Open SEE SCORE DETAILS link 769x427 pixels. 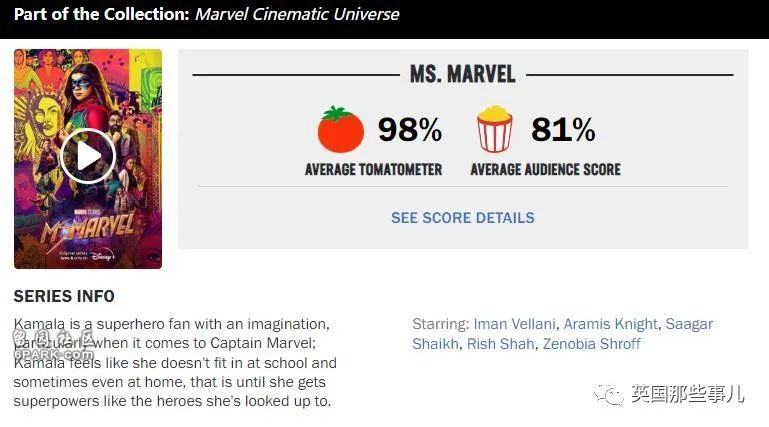[x=462, y=218]
